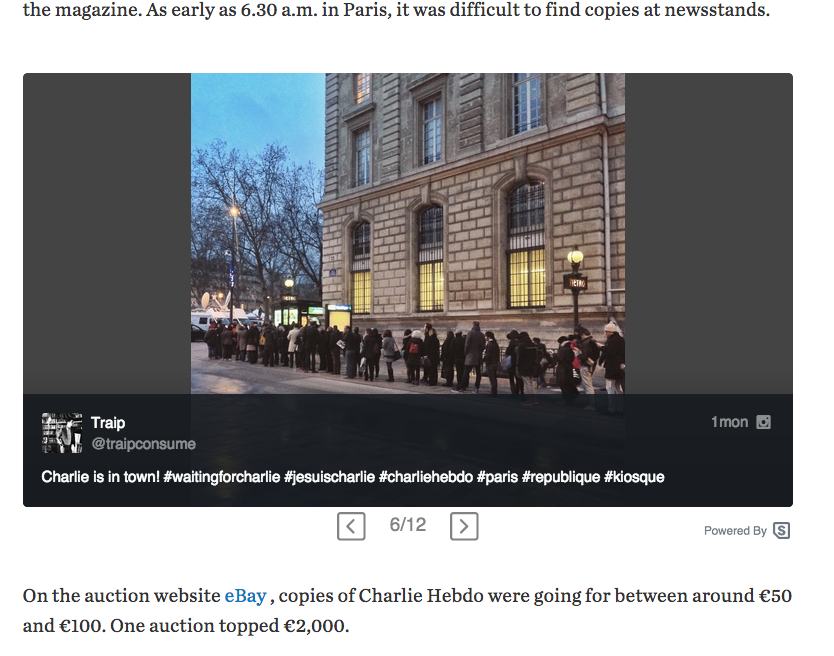Click the 6/12 slide counter
The image size is (834, 656).
407,525
